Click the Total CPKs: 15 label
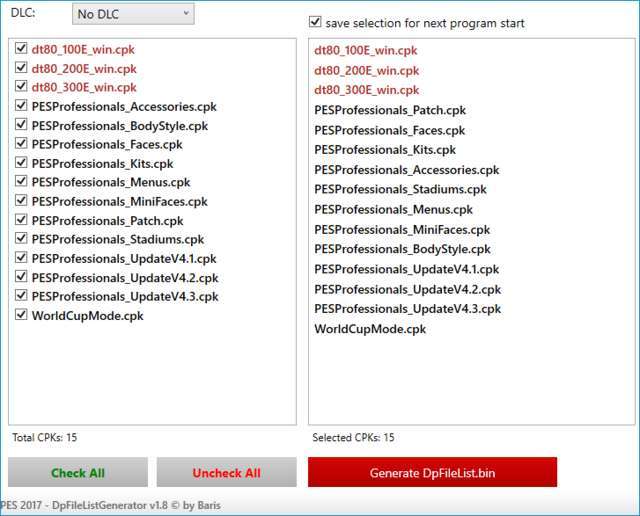The height and width of the screenshot is (516, 640). pos(44,438)
